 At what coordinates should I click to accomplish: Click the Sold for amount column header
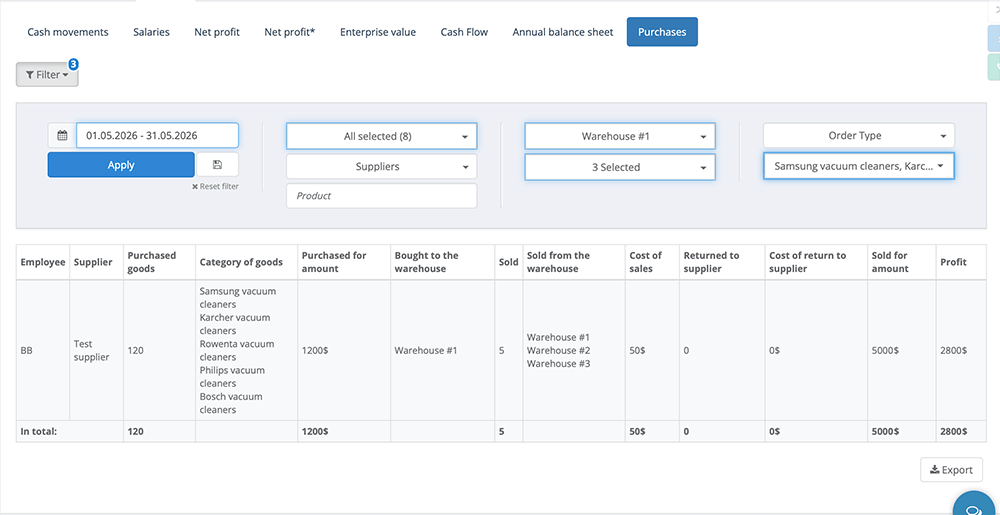[x=902, y=262]
